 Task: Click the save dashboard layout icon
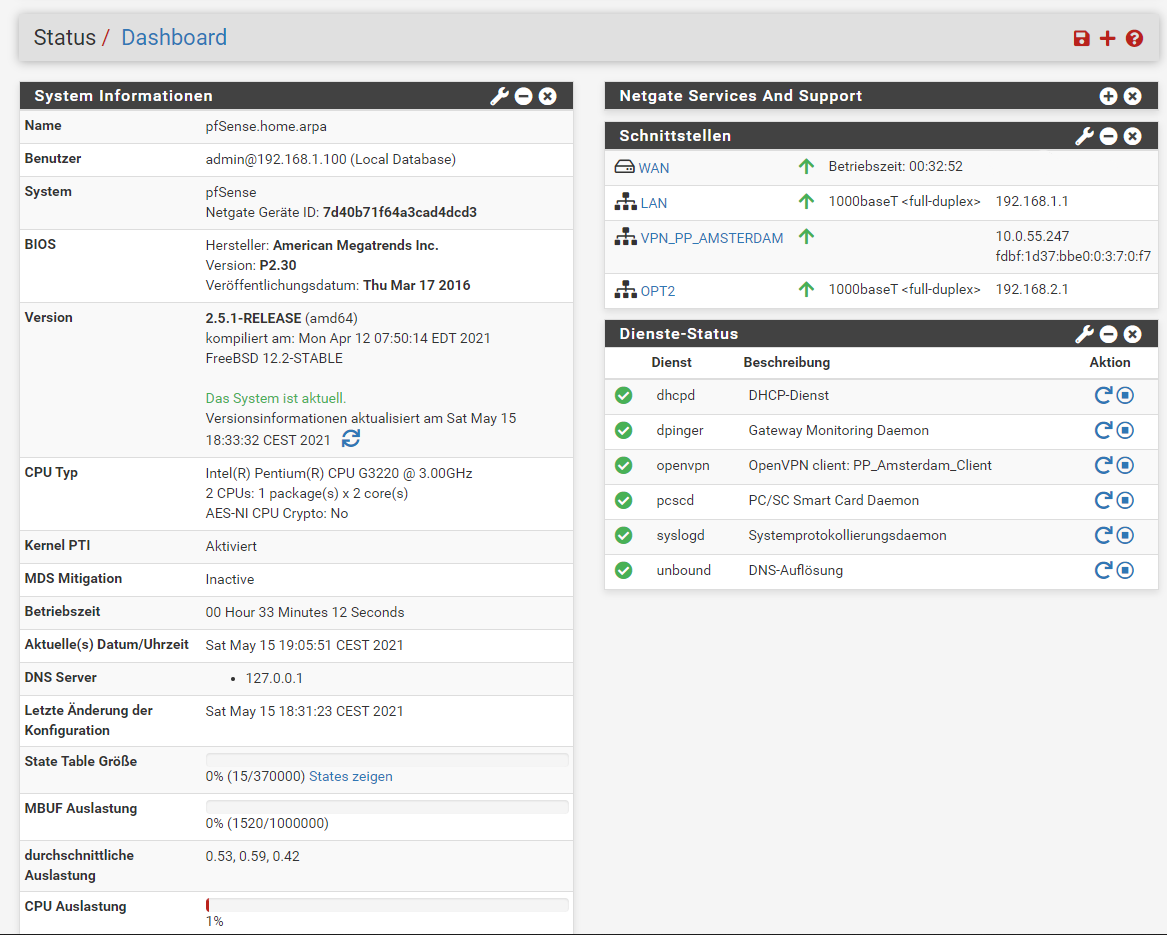1081,38
